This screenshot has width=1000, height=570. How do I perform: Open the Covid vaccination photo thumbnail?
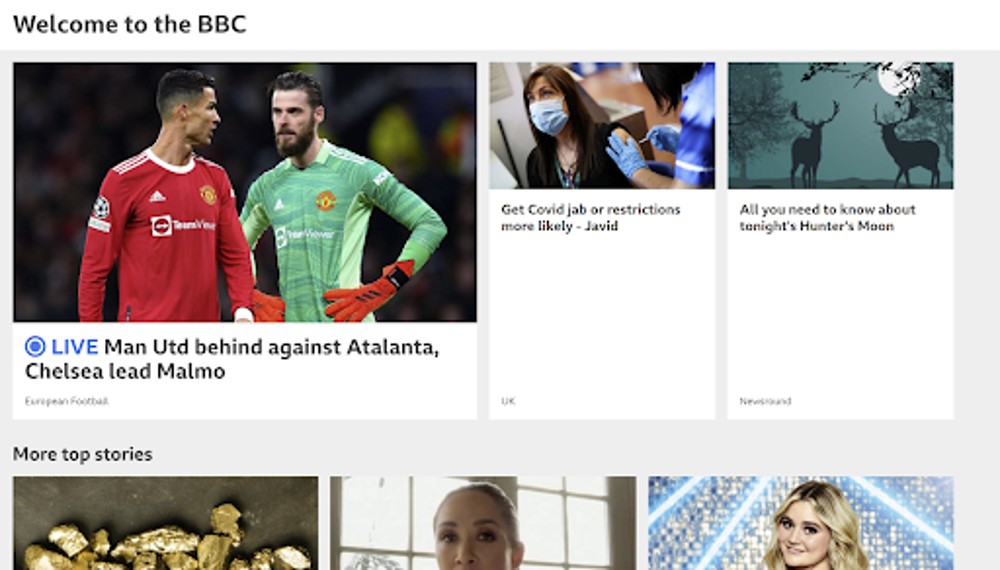pyautogui.click(x=602, y=126)
